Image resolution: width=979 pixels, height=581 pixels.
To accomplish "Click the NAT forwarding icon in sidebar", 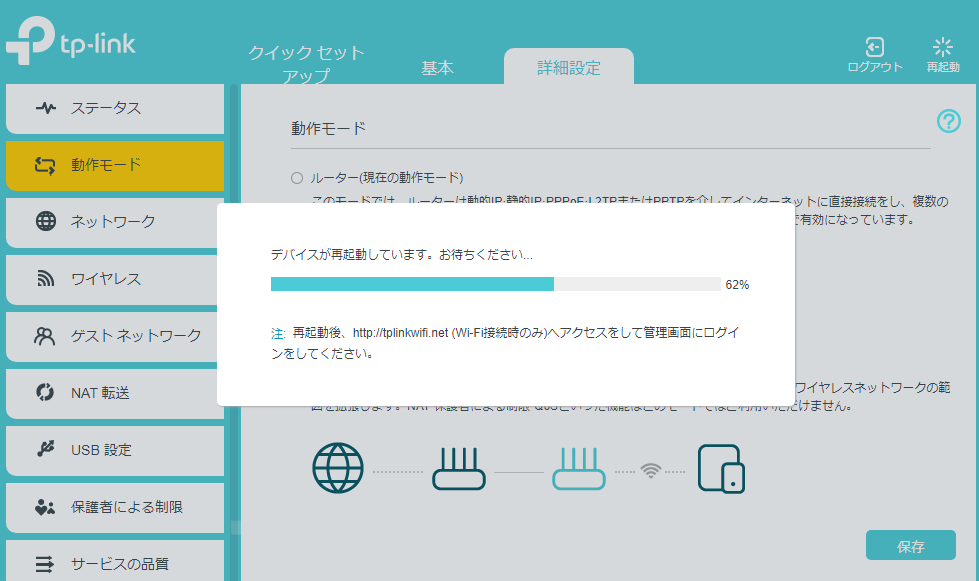I will [46, 393].
